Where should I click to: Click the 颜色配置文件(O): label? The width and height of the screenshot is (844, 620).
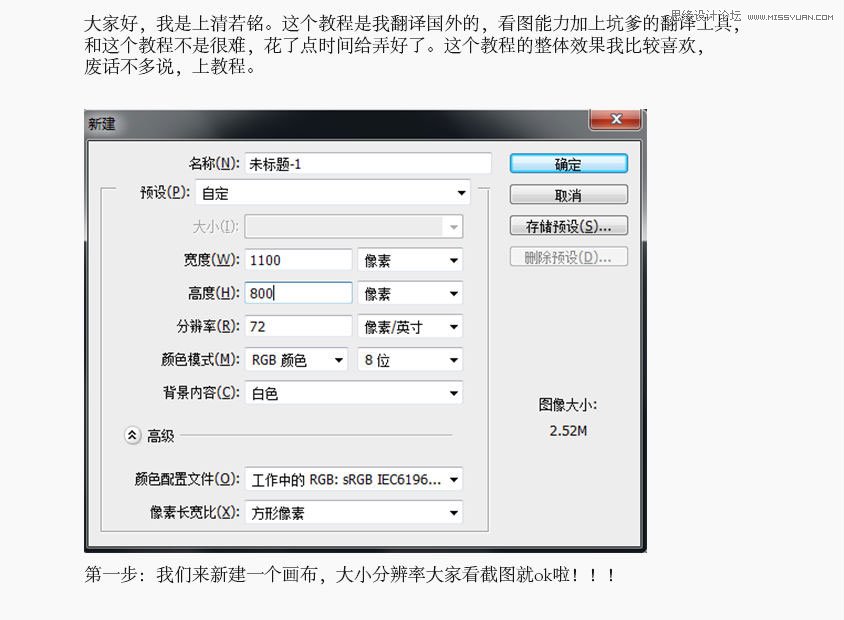coord(187,479)
